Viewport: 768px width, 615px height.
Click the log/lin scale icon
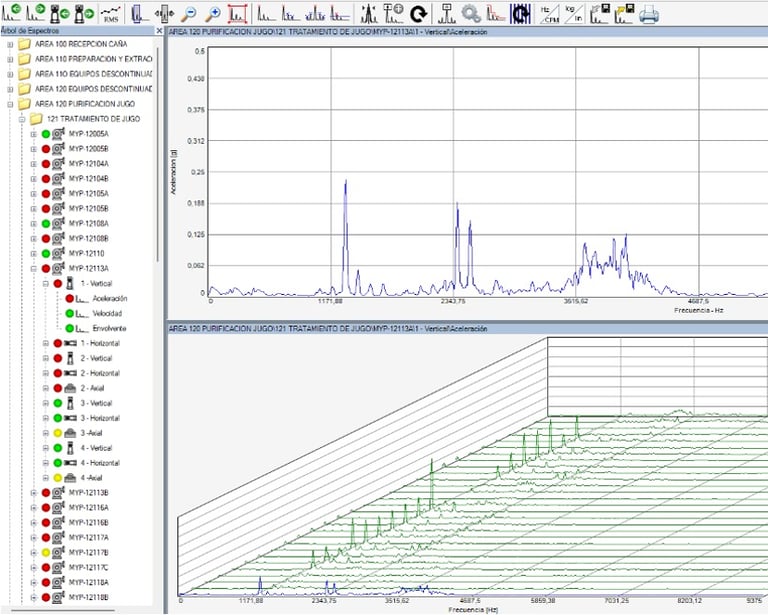[x=572, y=14]
